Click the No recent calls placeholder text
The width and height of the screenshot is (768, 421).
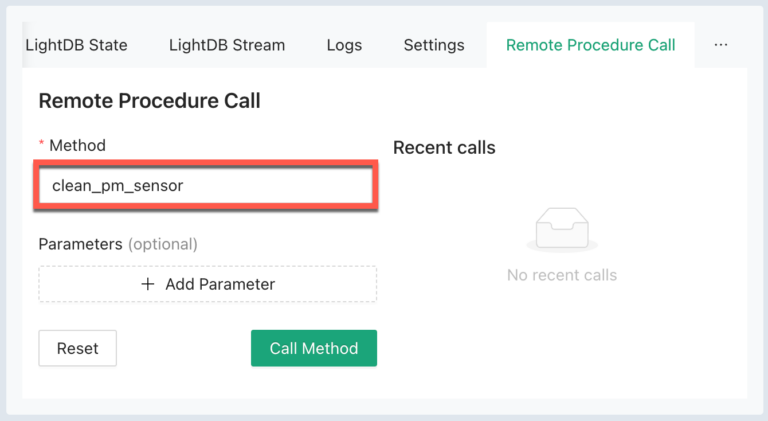click(x=562, y=275)
